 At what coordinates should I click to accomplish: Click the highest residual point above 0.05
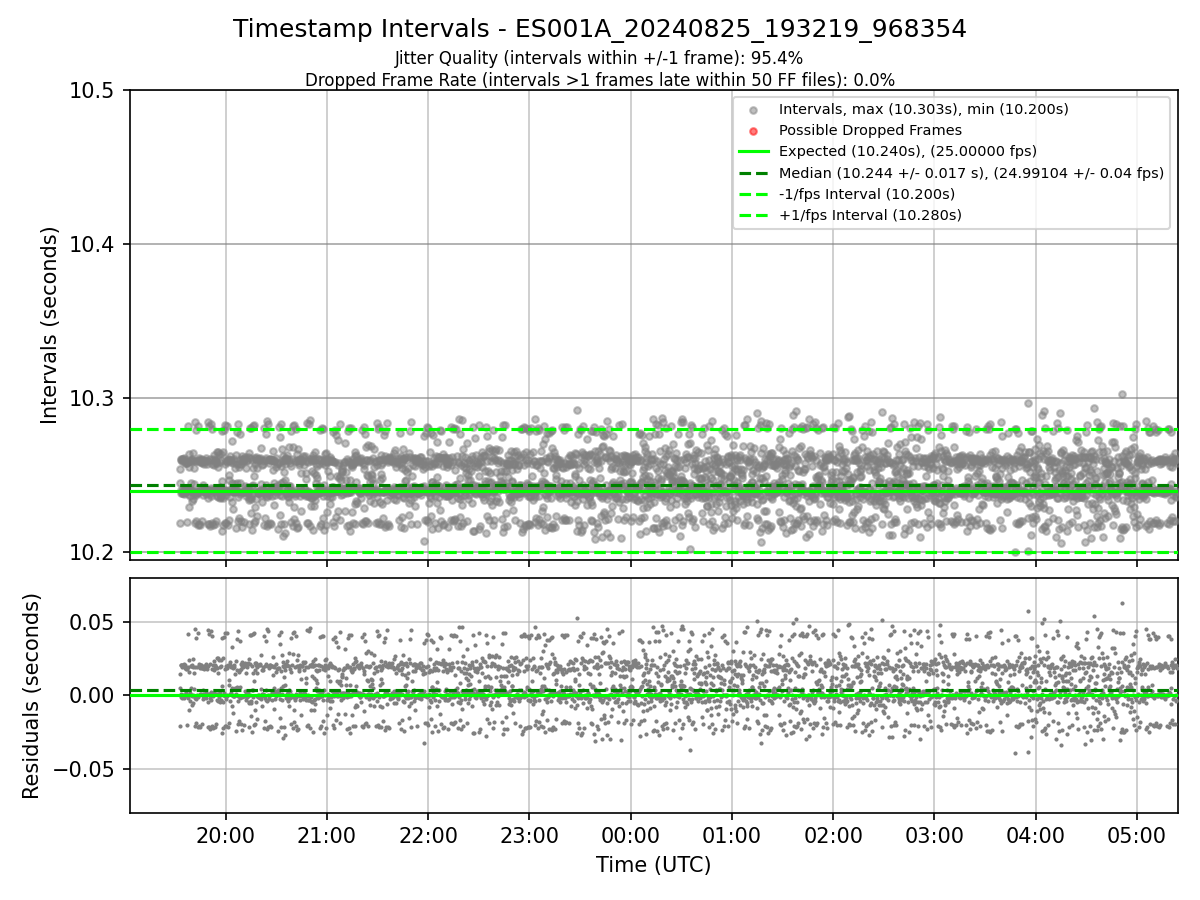1122,603
